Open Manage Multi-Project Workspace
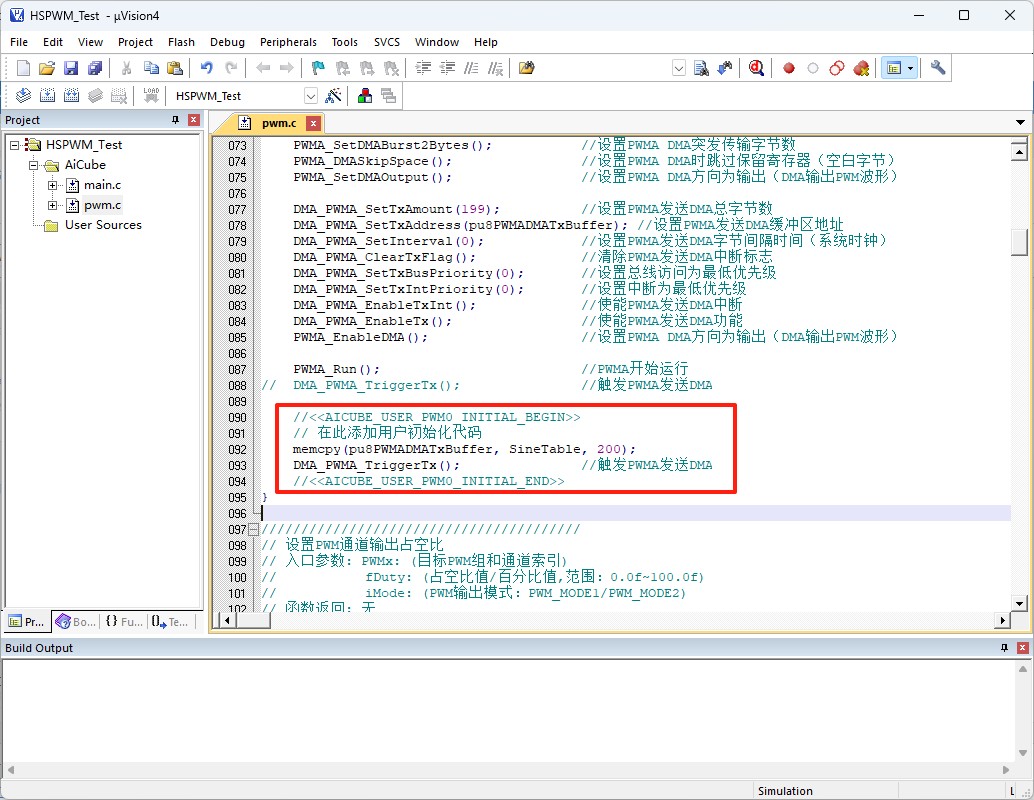Screen dimensions: 1034x800 pos(389,96)
